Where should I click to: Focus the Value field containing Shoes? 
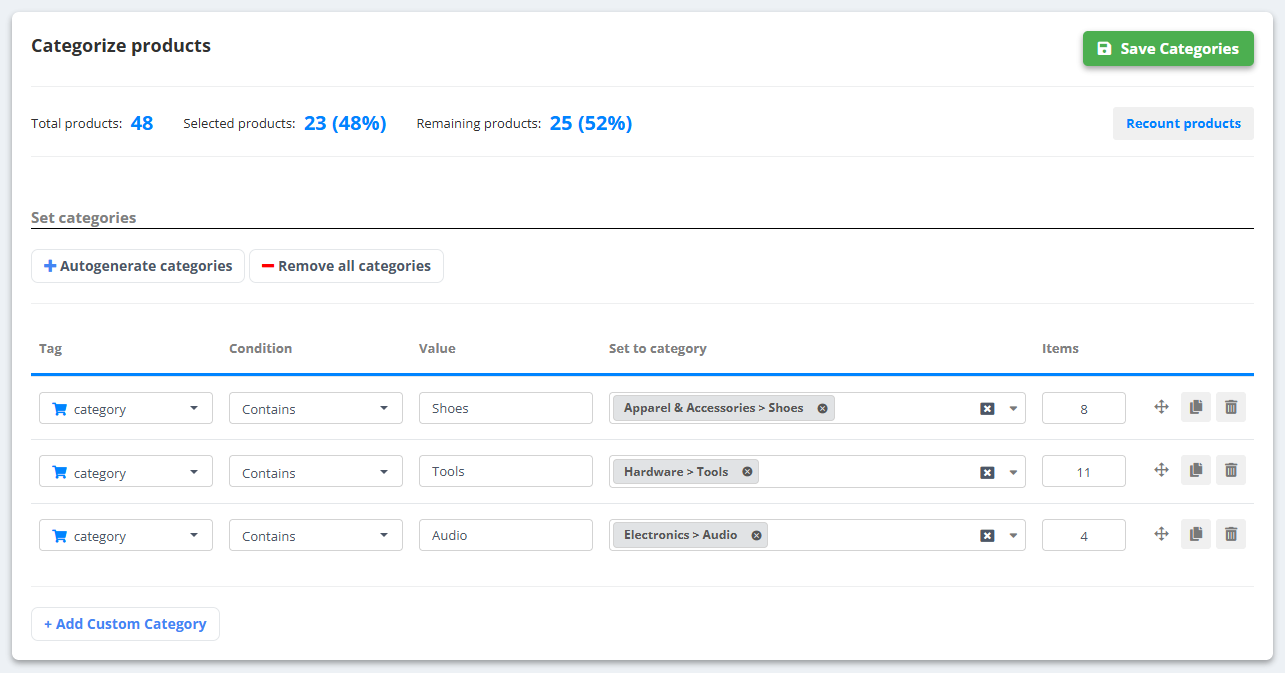[506, 408]
